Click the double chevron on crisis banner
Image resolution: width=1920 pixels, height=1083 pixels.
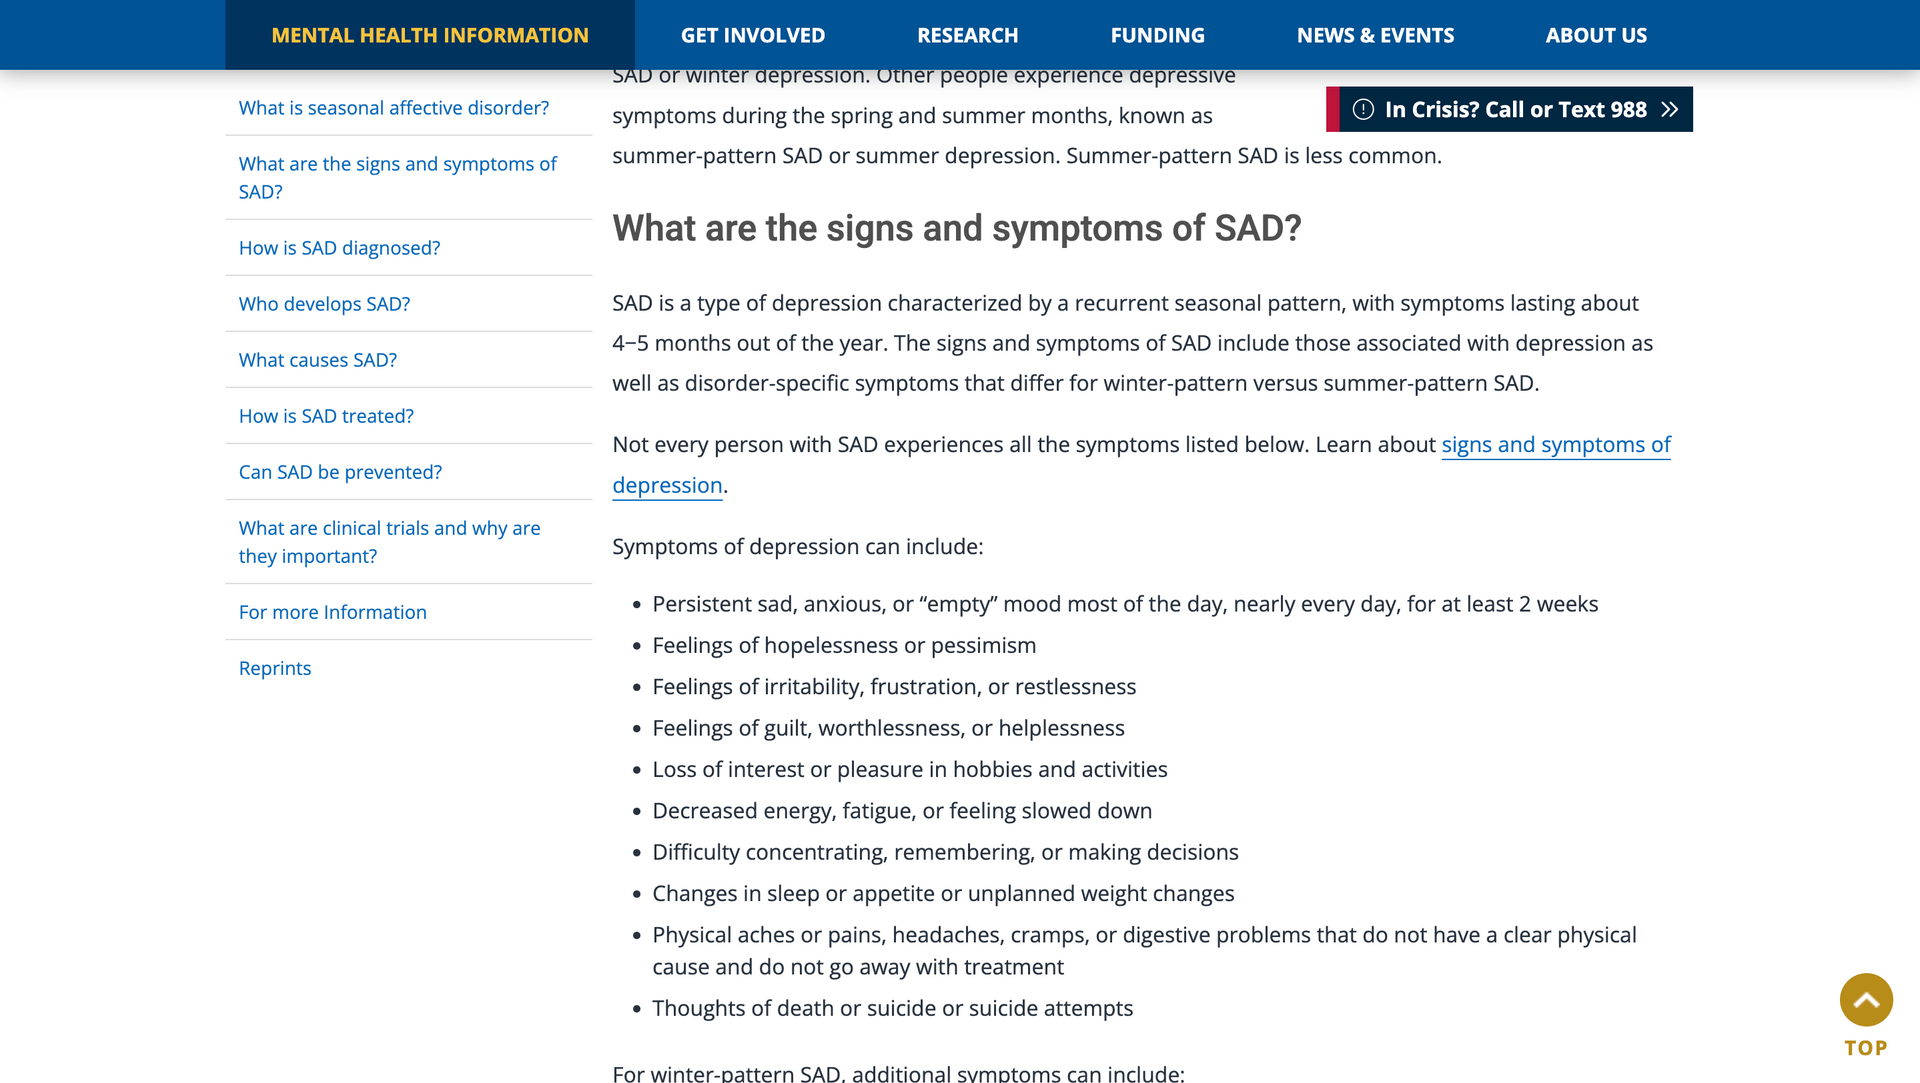[1669, 110]
